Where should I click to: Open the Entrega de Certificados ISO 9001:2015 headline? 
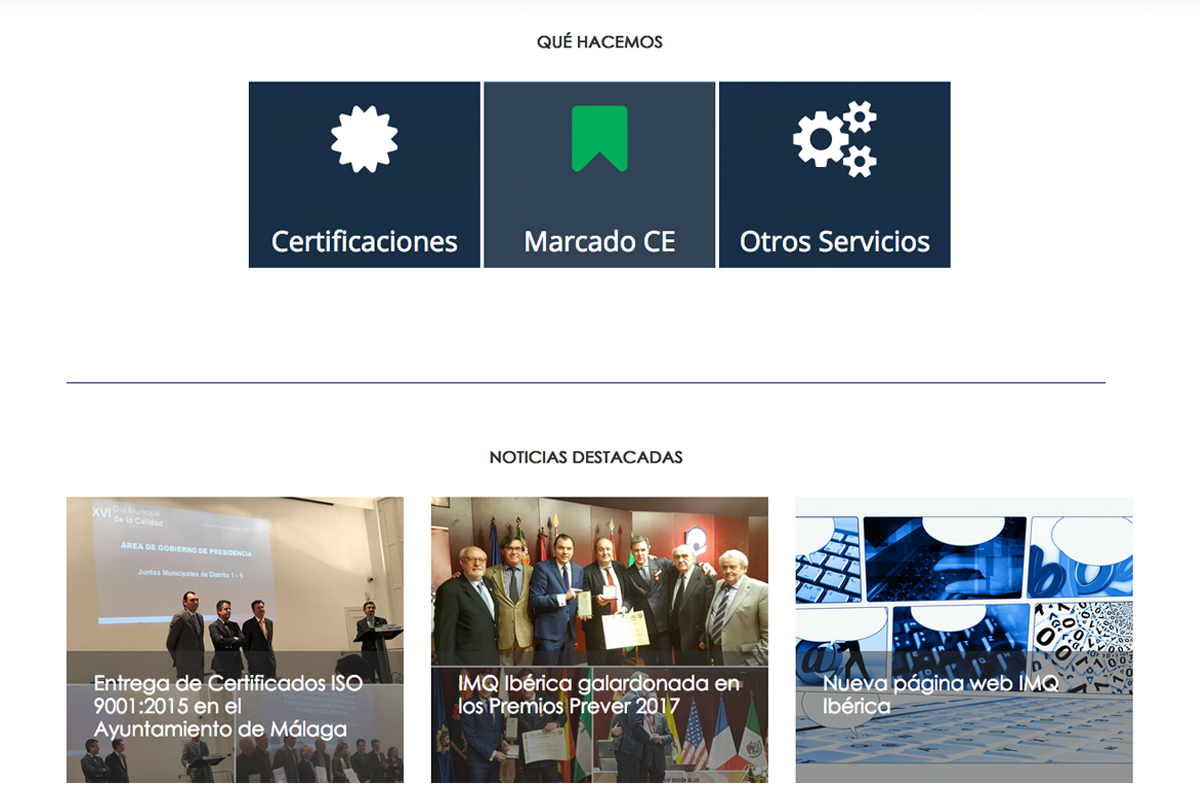tap(228, 706)
